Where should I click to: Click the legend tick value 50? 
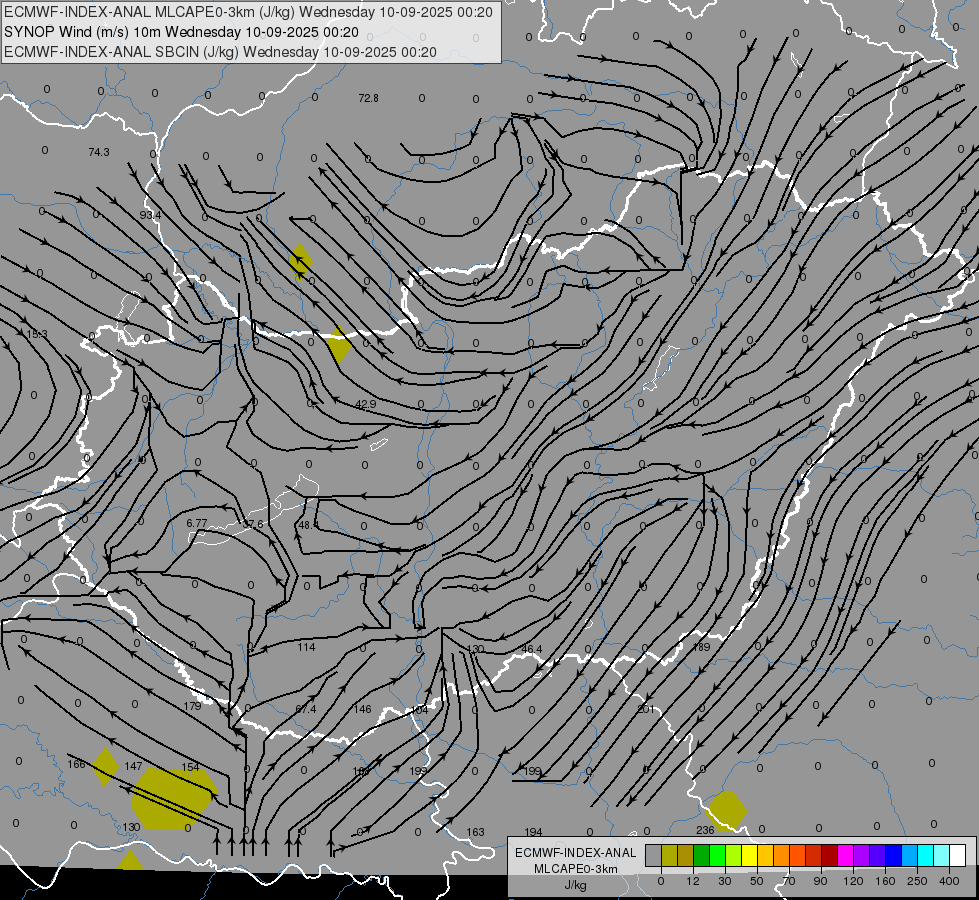tap(756, 881)
